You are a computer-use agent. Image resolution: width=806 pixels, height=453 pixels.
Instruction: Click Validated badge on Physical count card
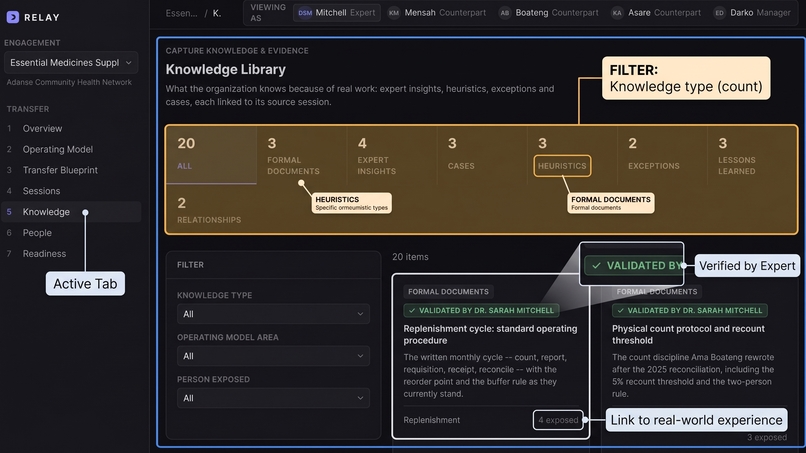coord(689,311)
